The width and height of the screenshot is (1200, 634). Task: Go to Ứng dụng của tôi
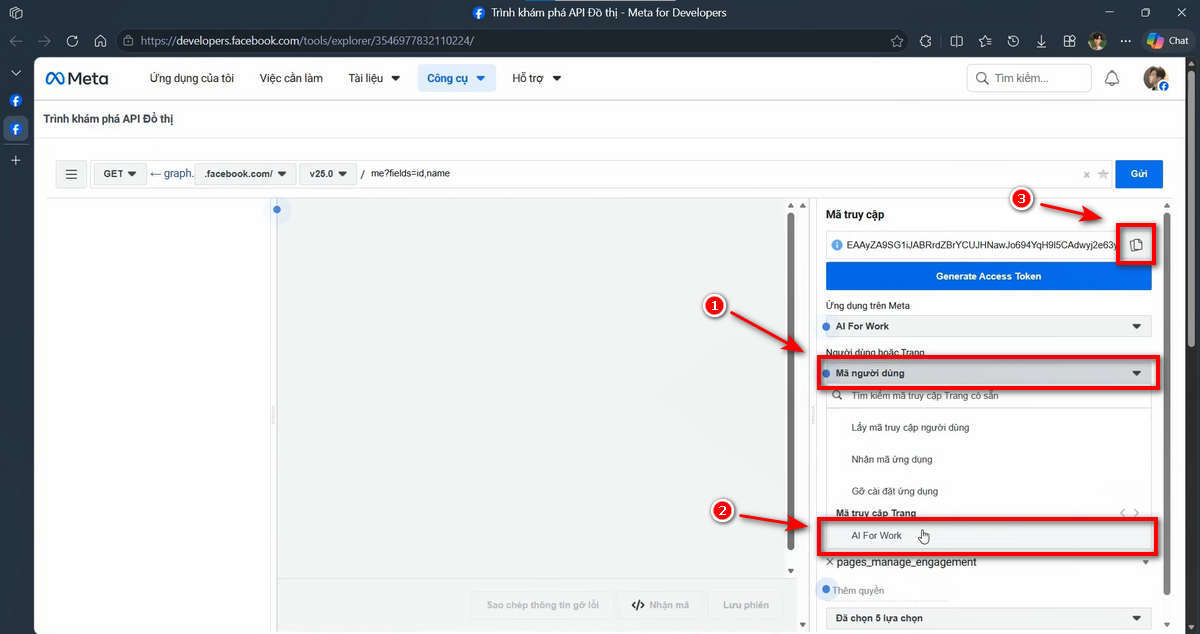pyautogui.click(x=191, y=78)
